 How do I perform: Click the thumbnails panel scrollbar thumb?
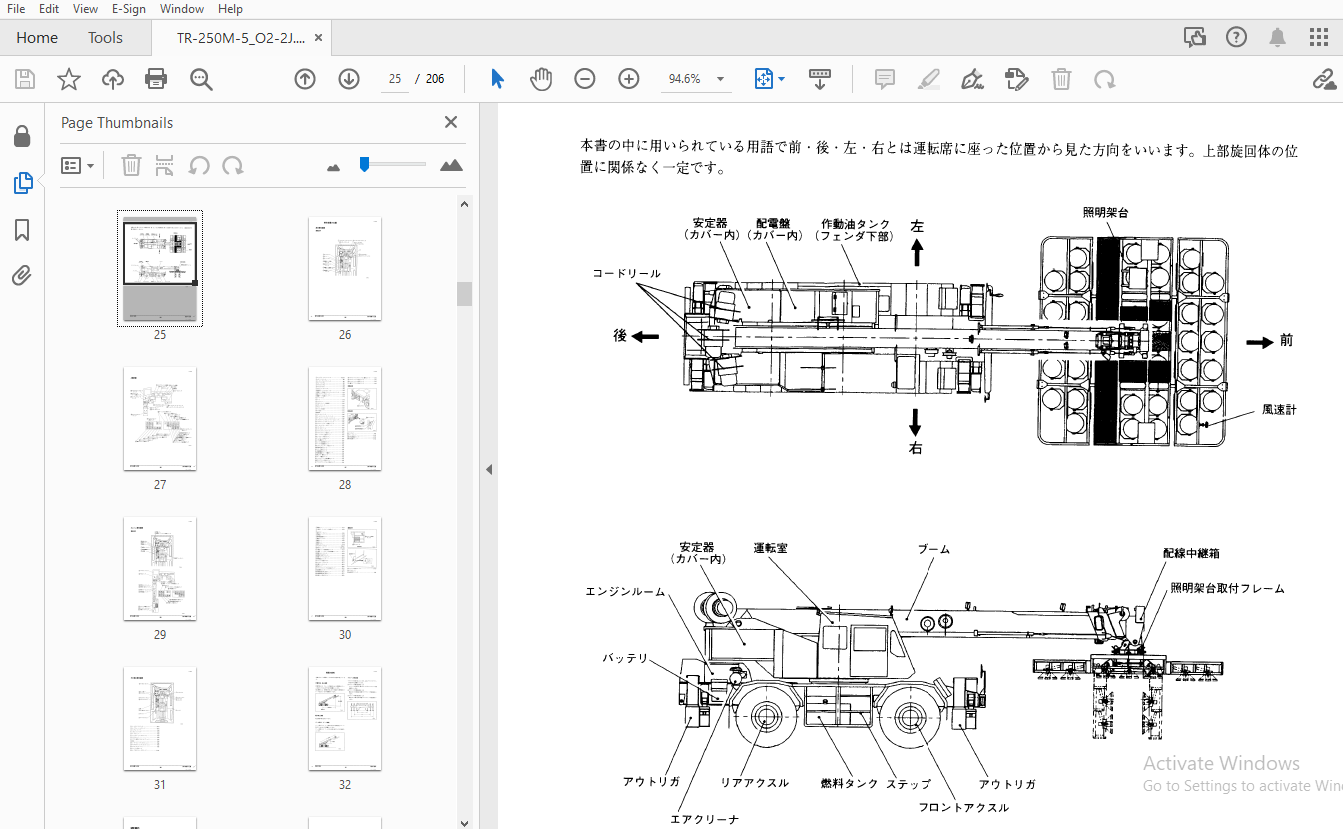(464, 294)
